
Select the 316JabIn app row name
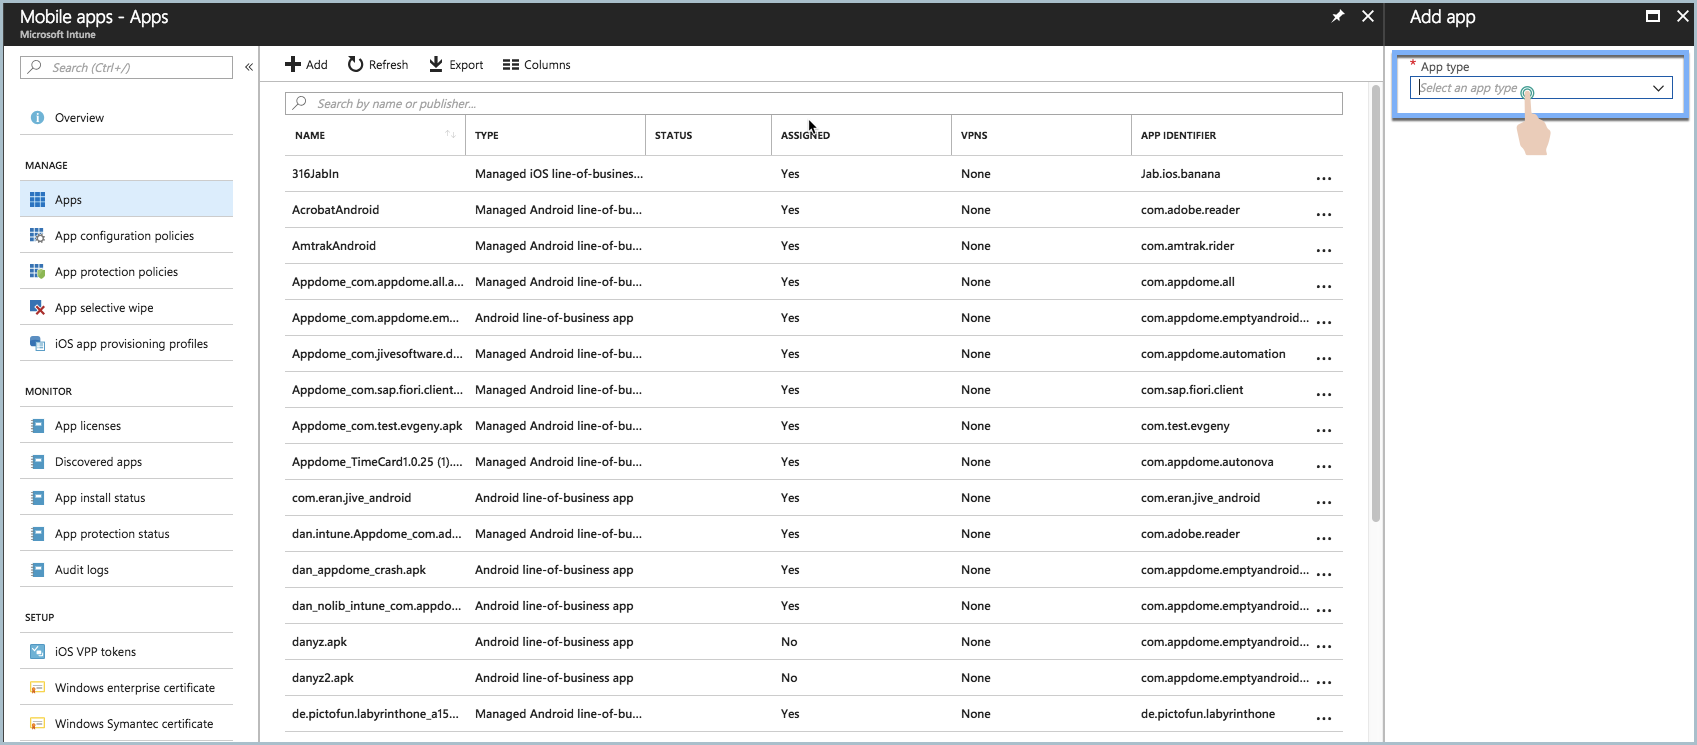pos(315,174)
